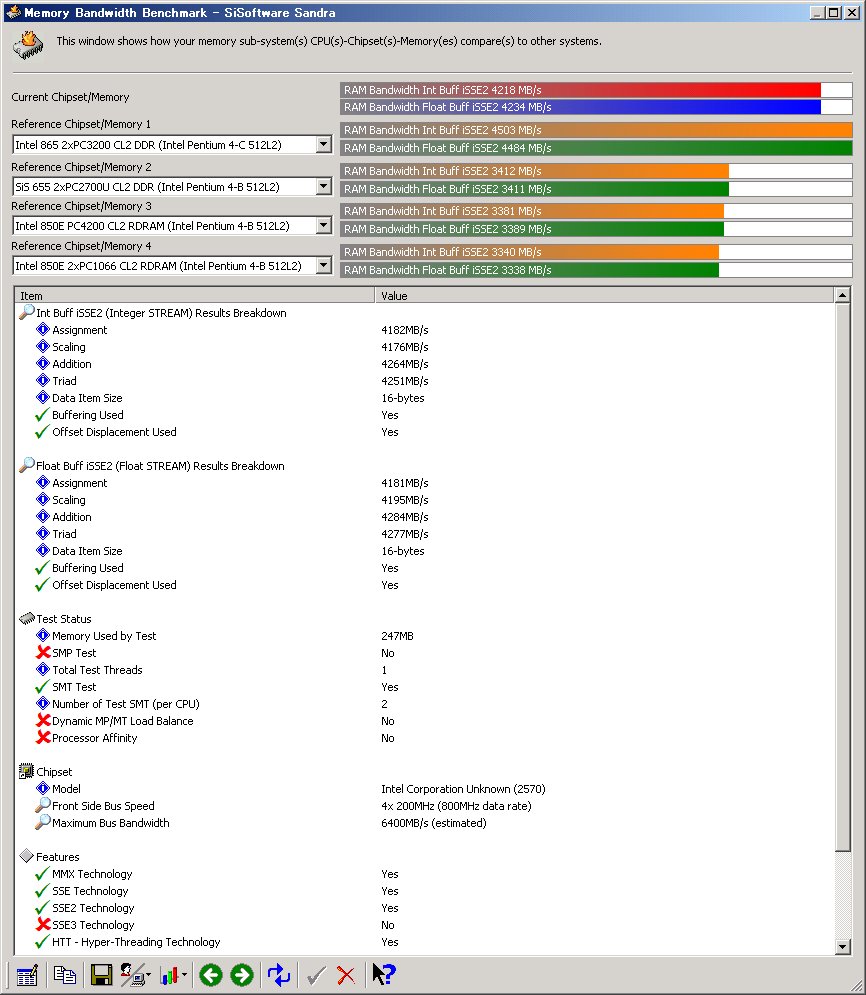Click the floppy disk save icon
Image resolution: width=866 pixels, height=995 pixels.
(x=102, y=975)
